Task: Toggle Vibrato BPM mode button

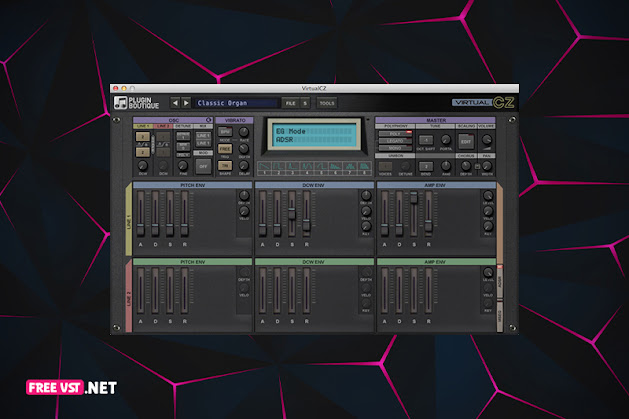Action: coord(225,132)
